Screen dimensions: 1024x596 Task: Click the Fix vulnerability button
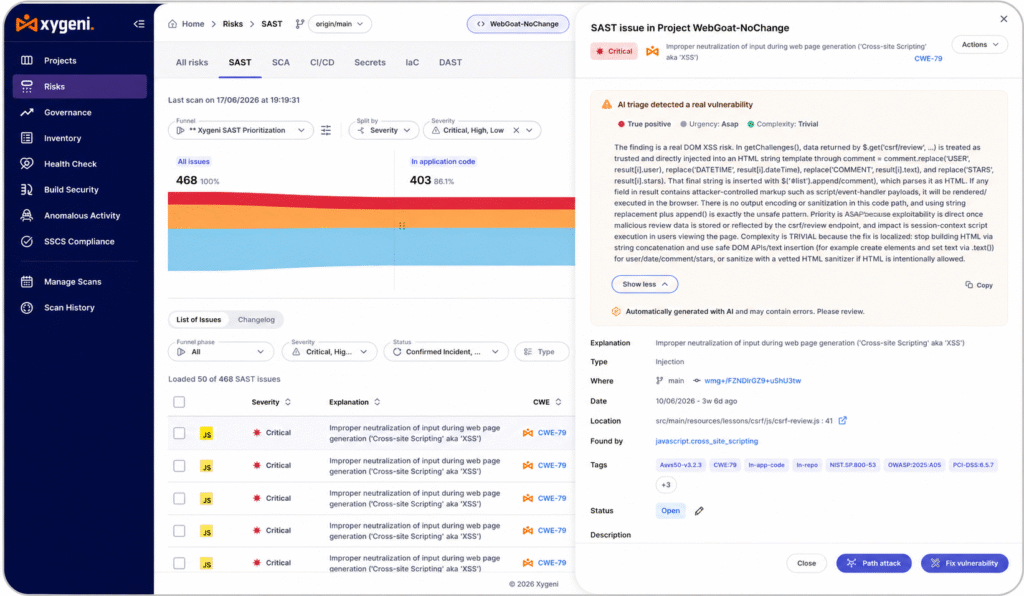(x=965, y=563)
